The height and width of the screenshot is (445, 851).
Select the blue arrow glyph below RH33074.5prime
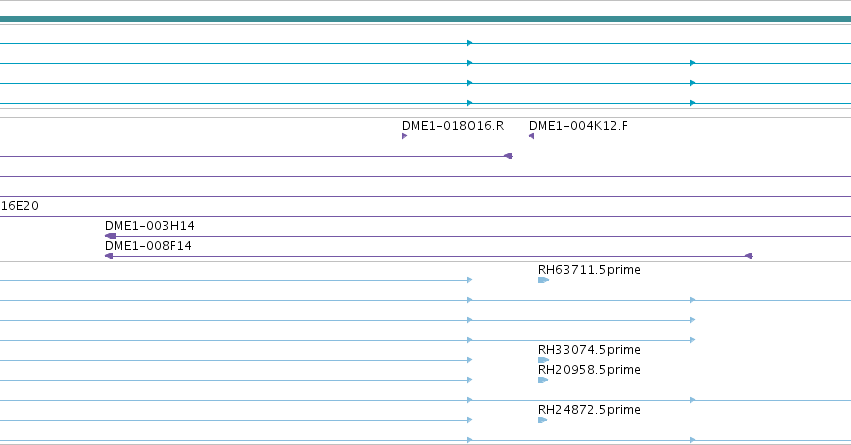(x=543, y=360)
